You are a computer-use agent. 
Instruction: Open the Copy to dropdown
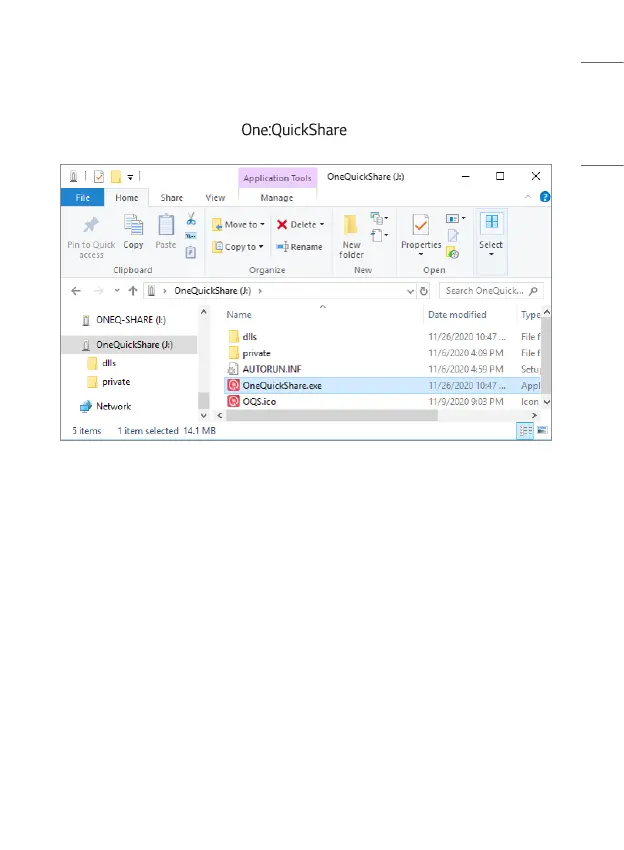pos(238,247)
